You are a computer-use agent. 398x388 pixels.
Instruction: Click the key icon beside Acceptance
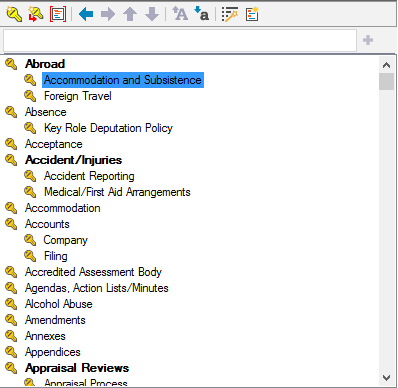click(11, 144)
